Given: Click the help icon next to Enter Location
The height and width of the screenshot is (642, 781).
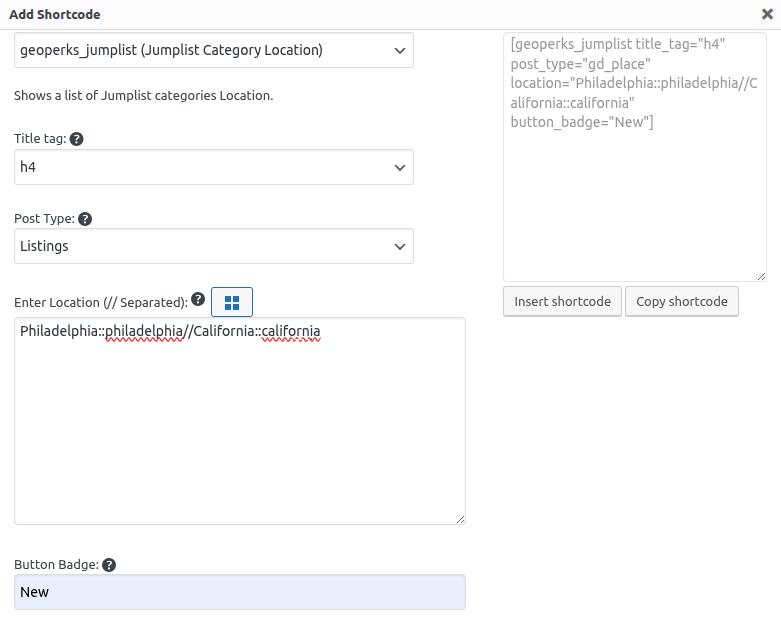Looking at the screenshot, I should (x=198, y=299).
